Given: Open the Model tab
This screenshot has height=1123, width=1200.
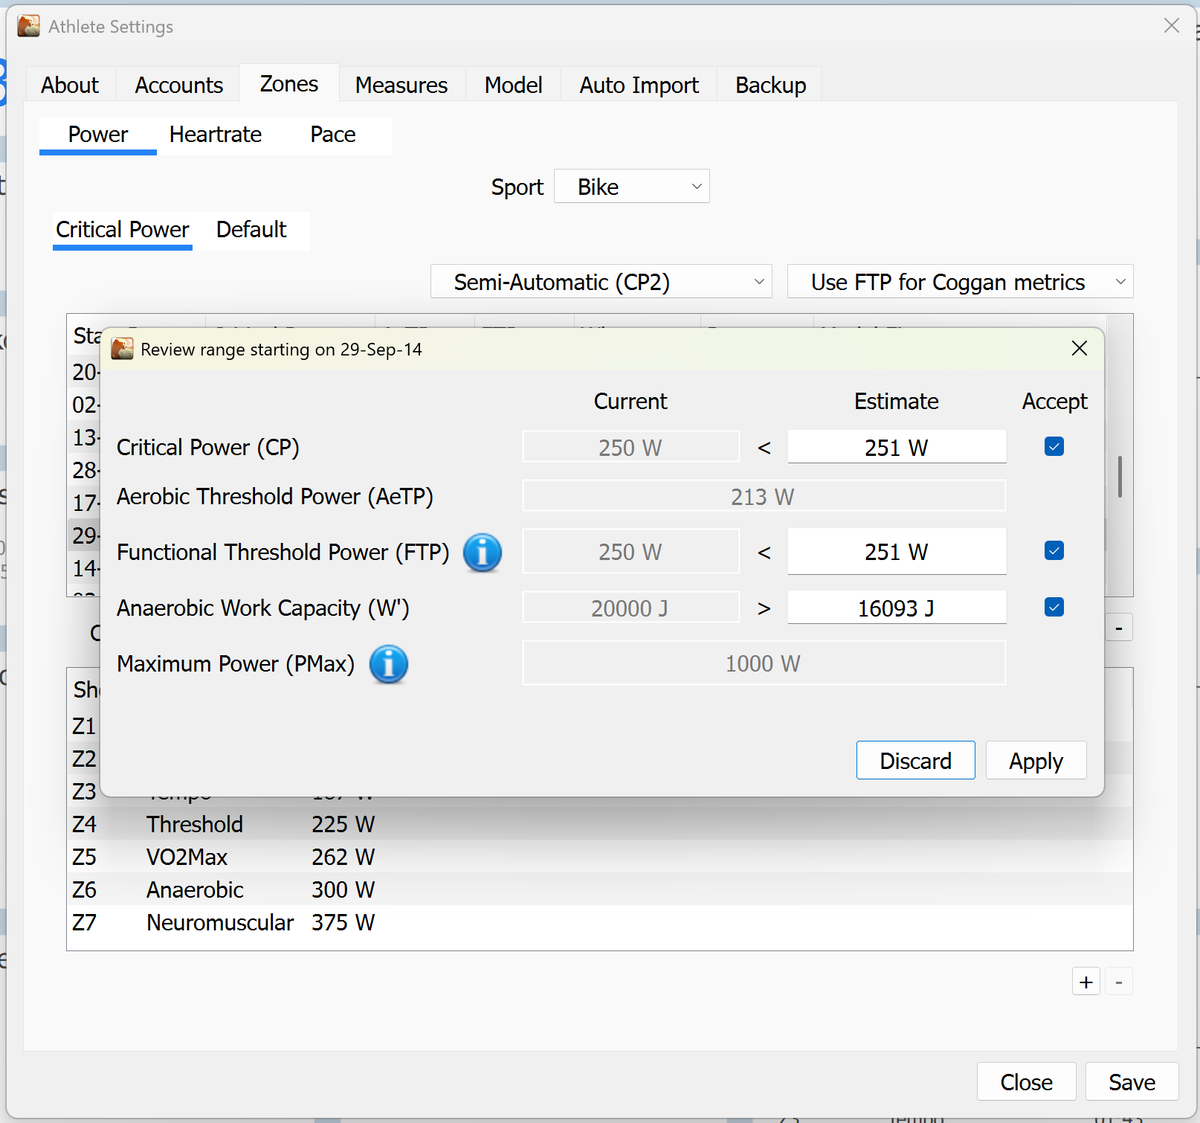Looking at the screenshot, I should [x=513, y=85].
